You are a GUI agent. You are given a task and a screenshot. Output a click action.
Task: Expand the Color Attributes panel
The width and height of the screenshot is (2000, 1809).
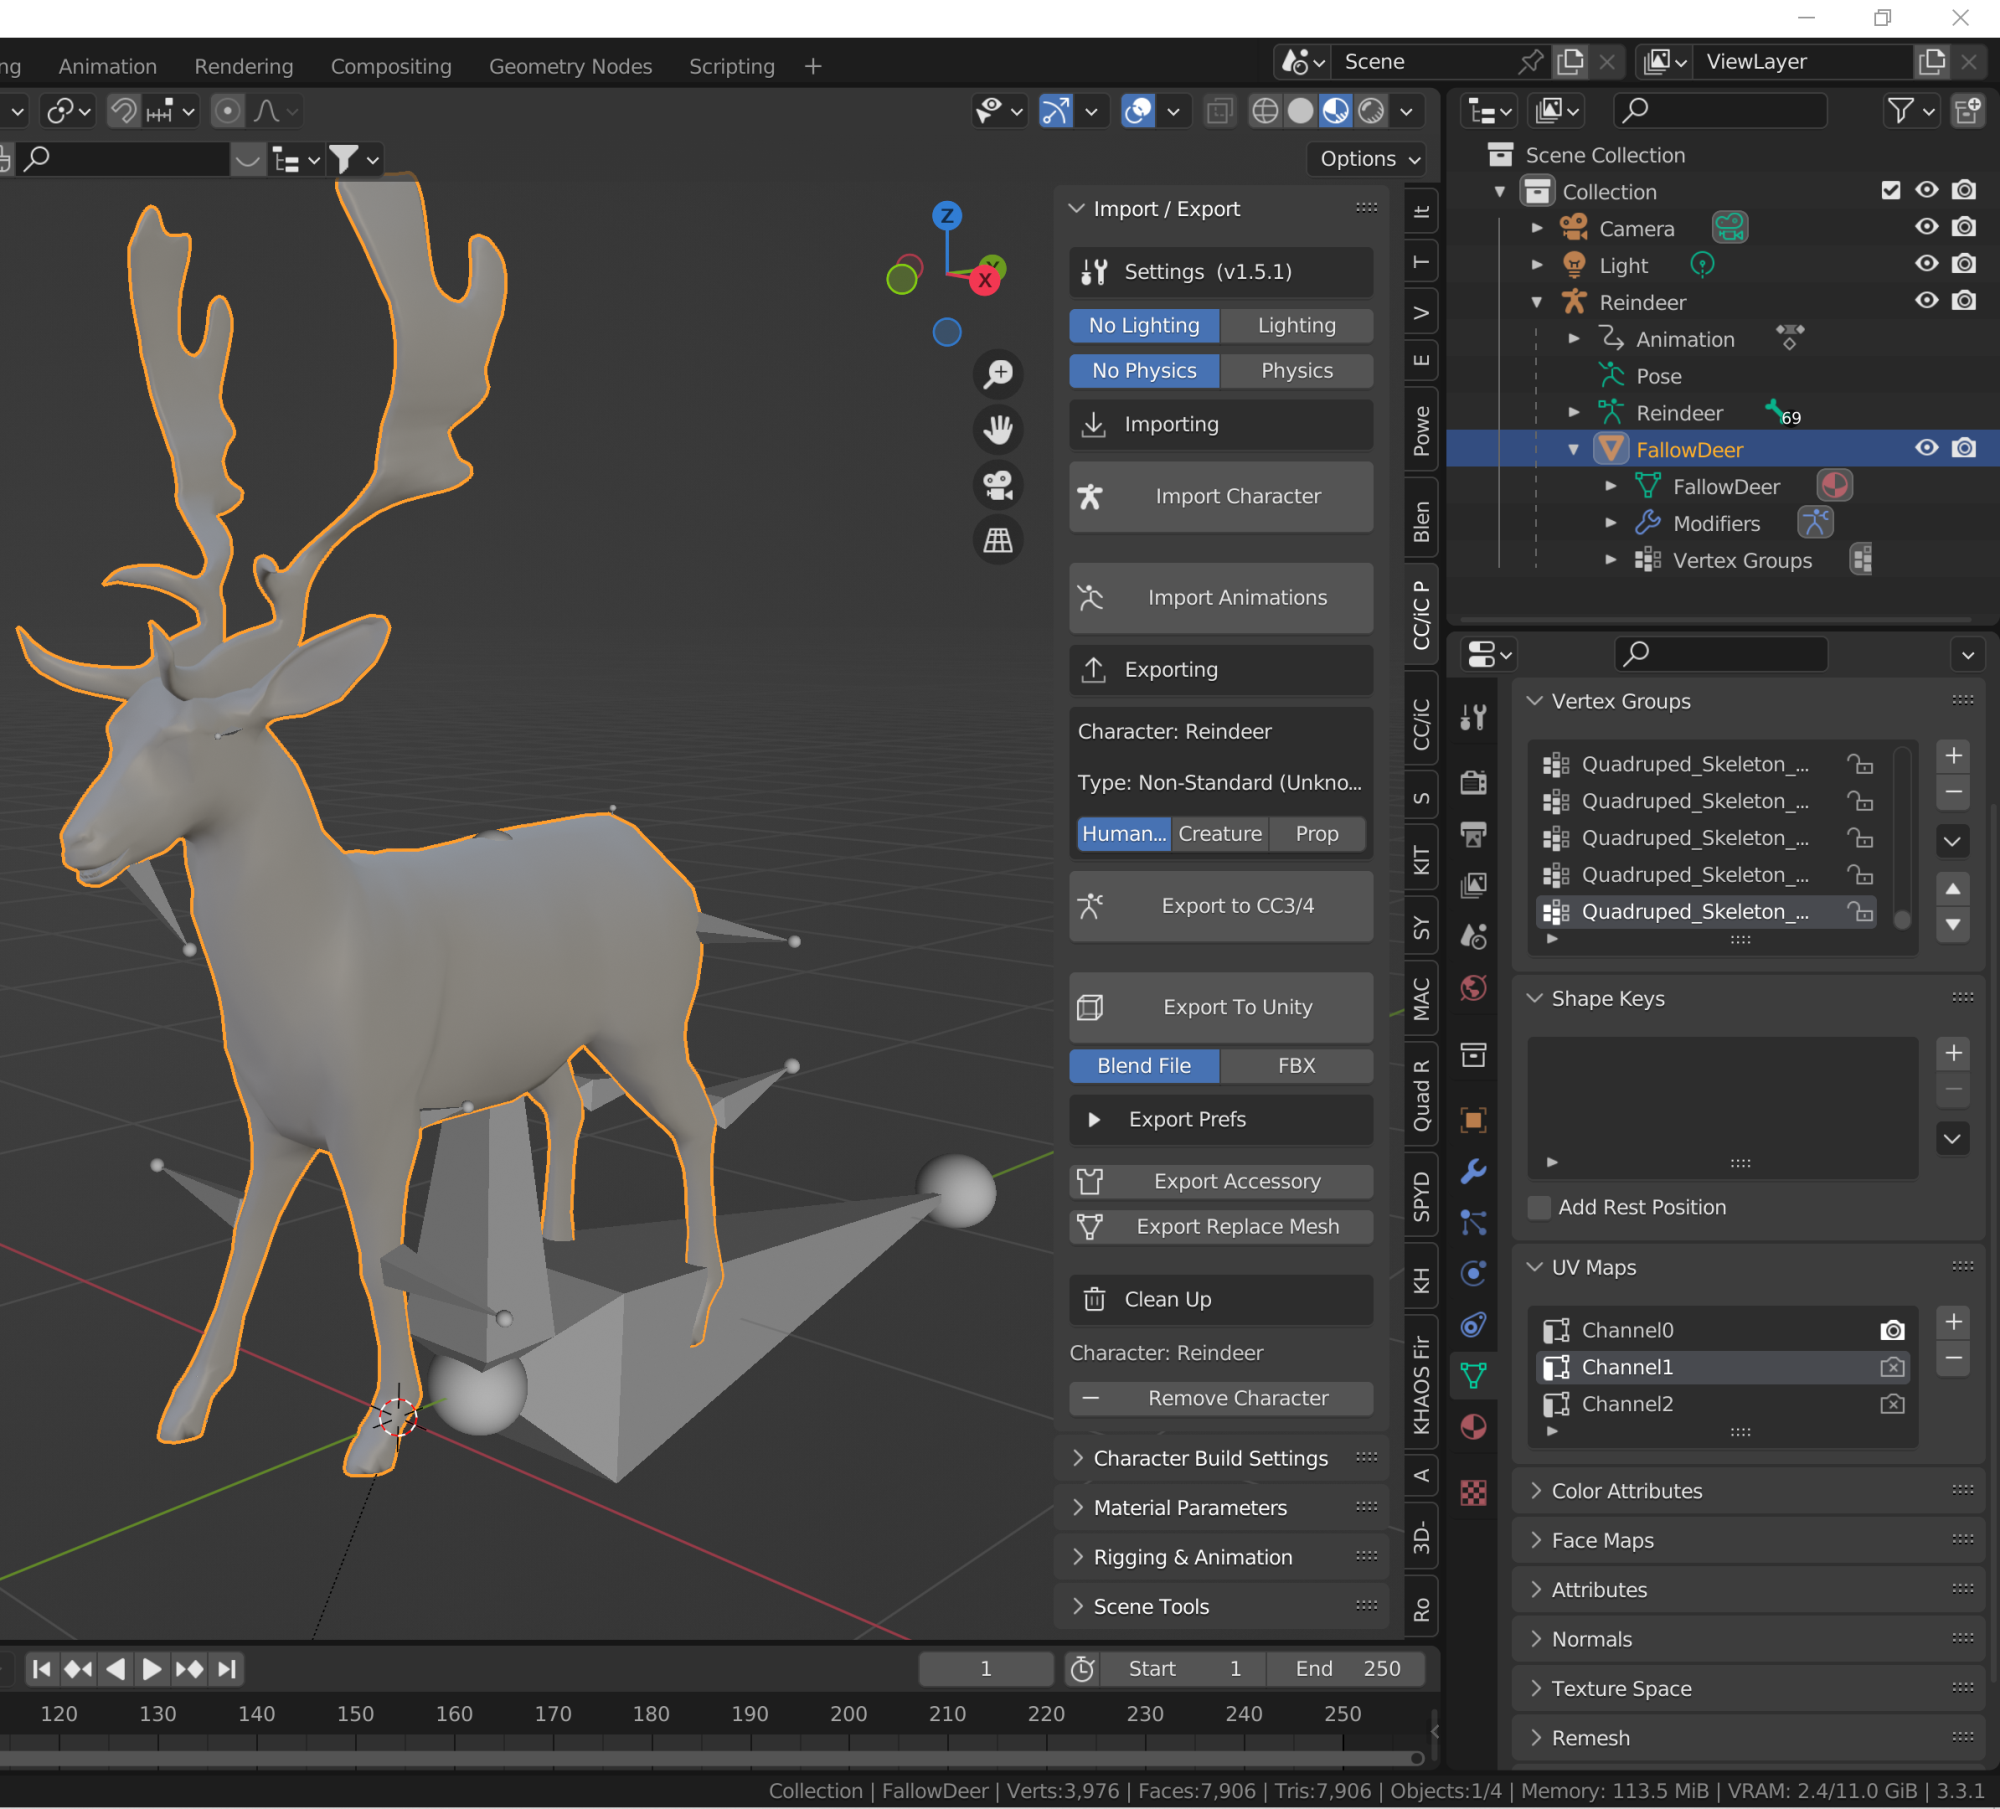[1536, 1490]
